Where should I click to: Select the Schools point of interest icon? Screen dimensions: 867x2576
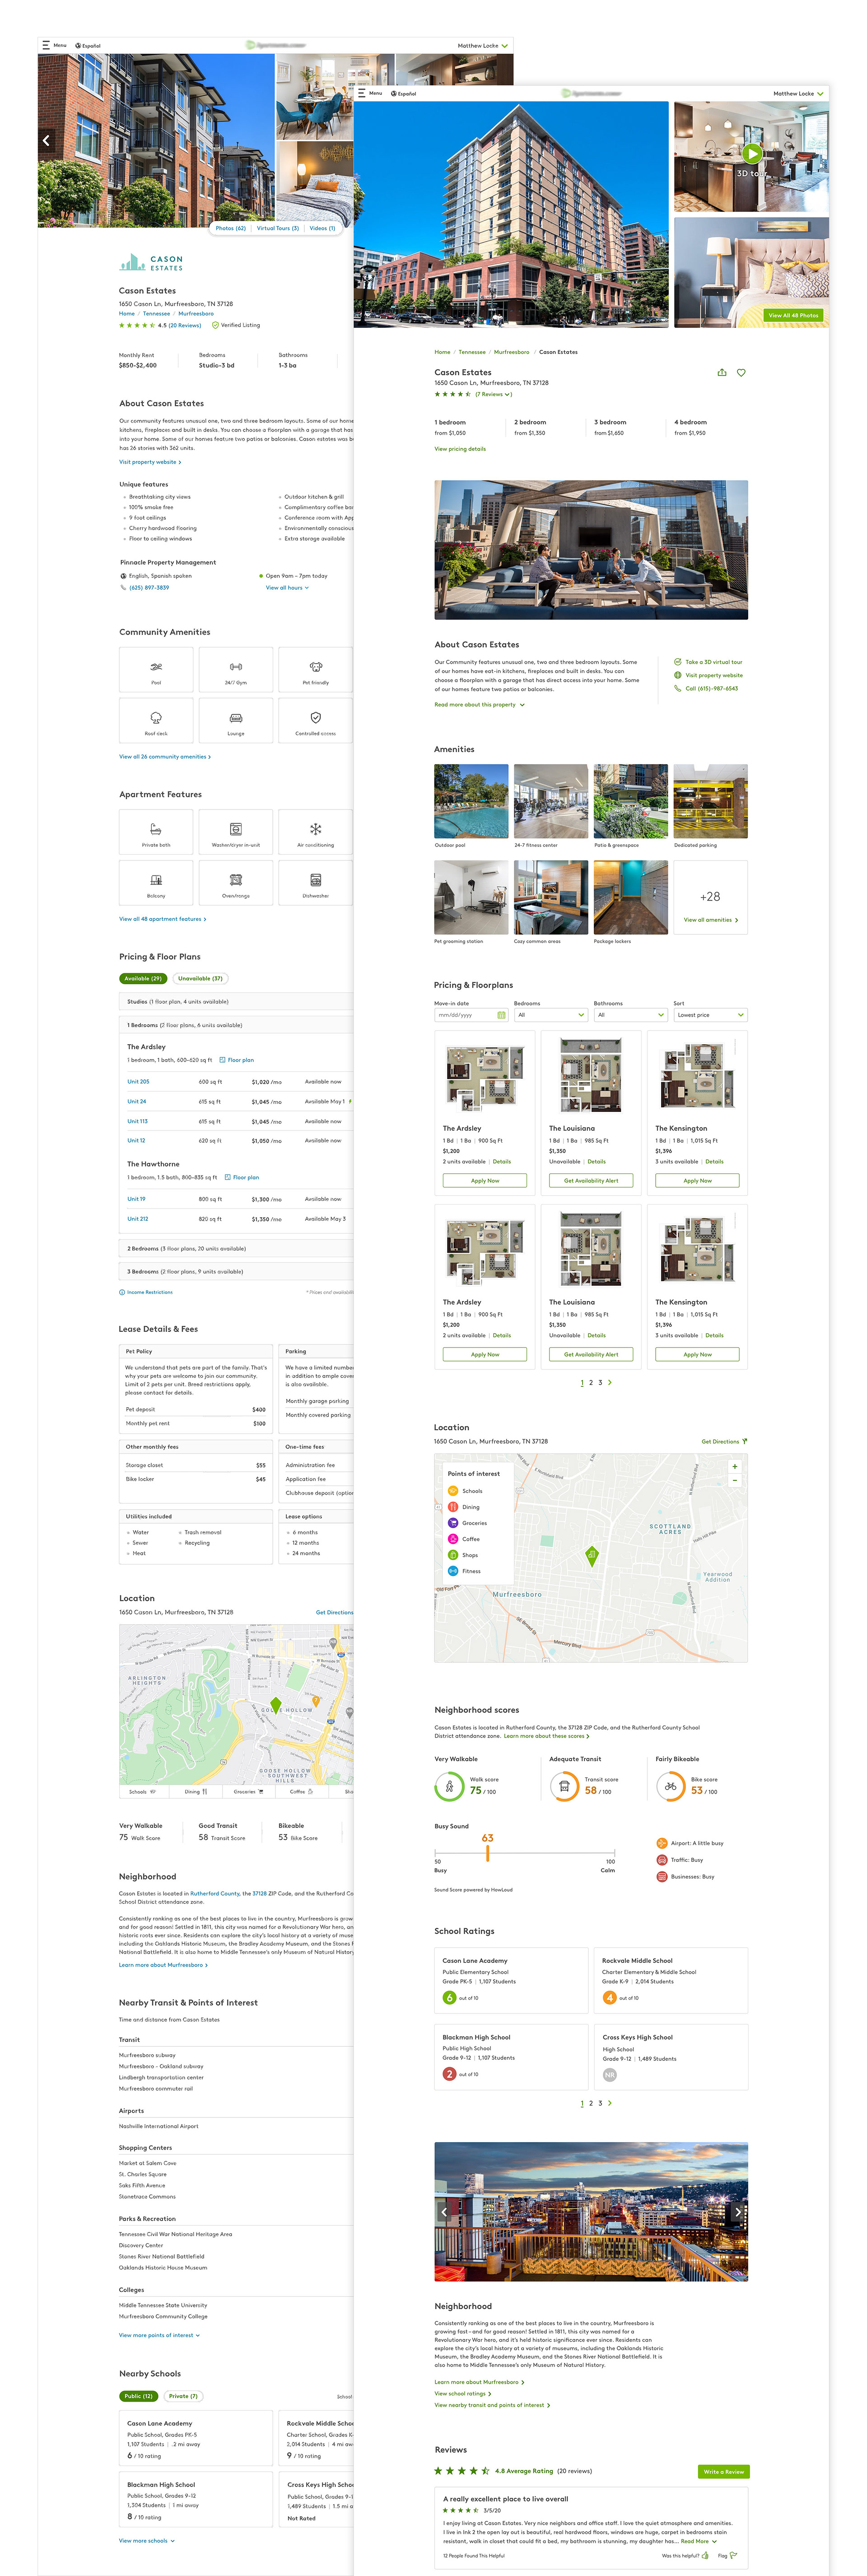coord(453,1491)
